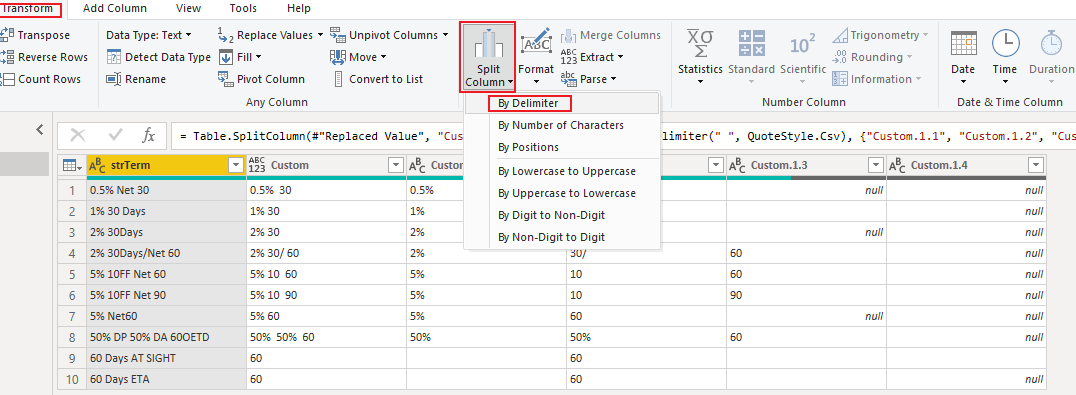
Task: Click Count Rows command
Action: [x=41, y=79]
